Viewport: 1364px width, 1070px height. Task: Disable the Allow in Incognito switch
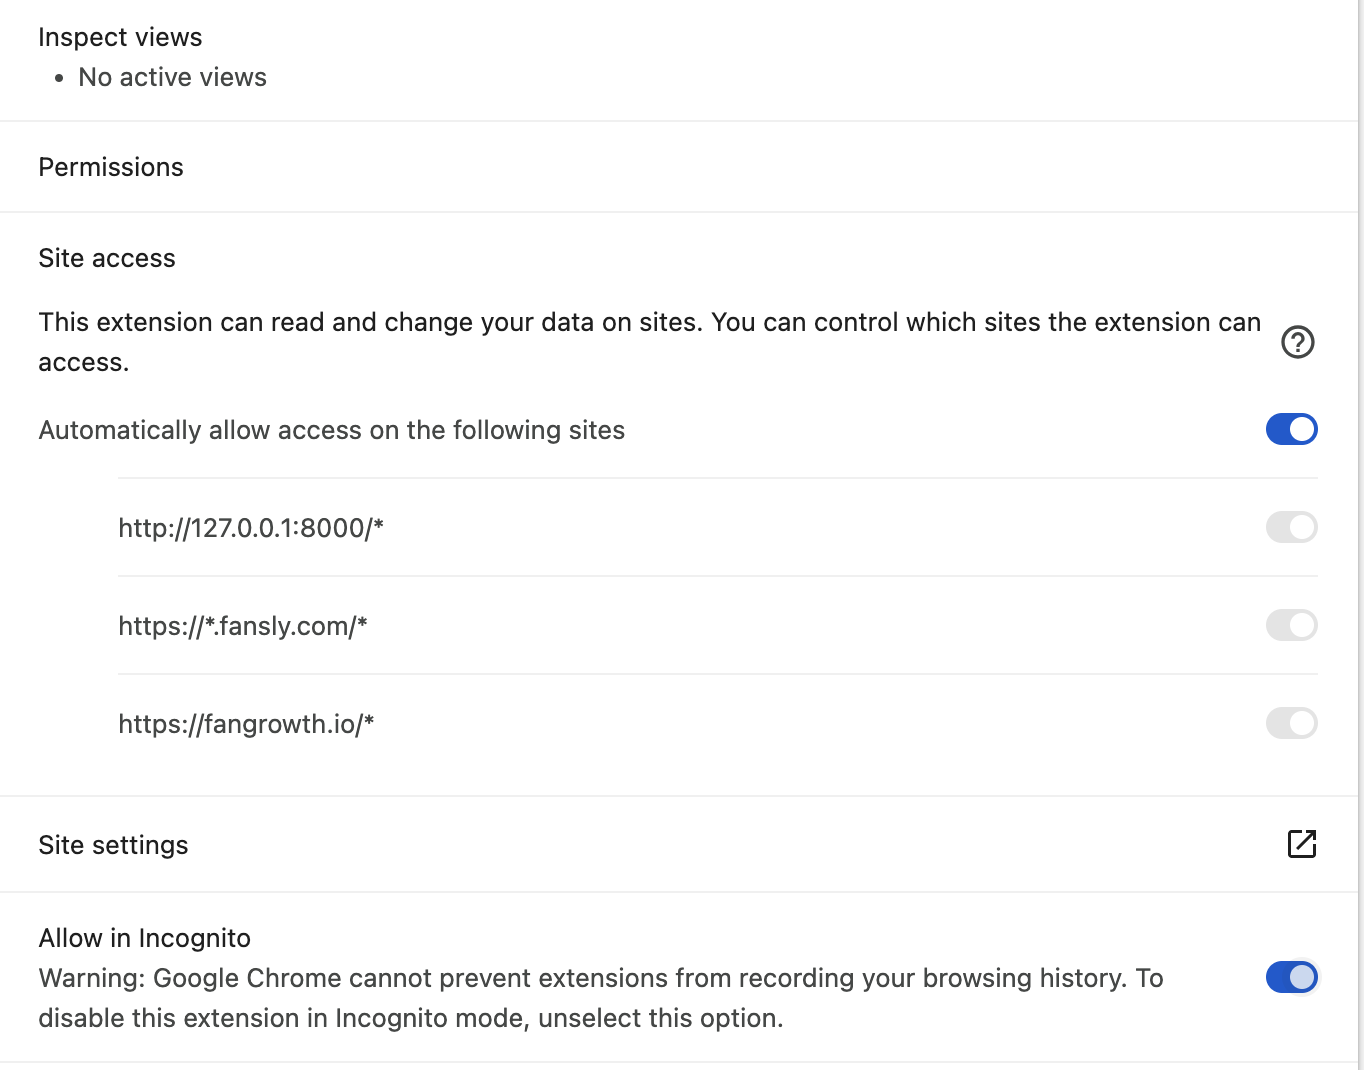[1291, 977]
